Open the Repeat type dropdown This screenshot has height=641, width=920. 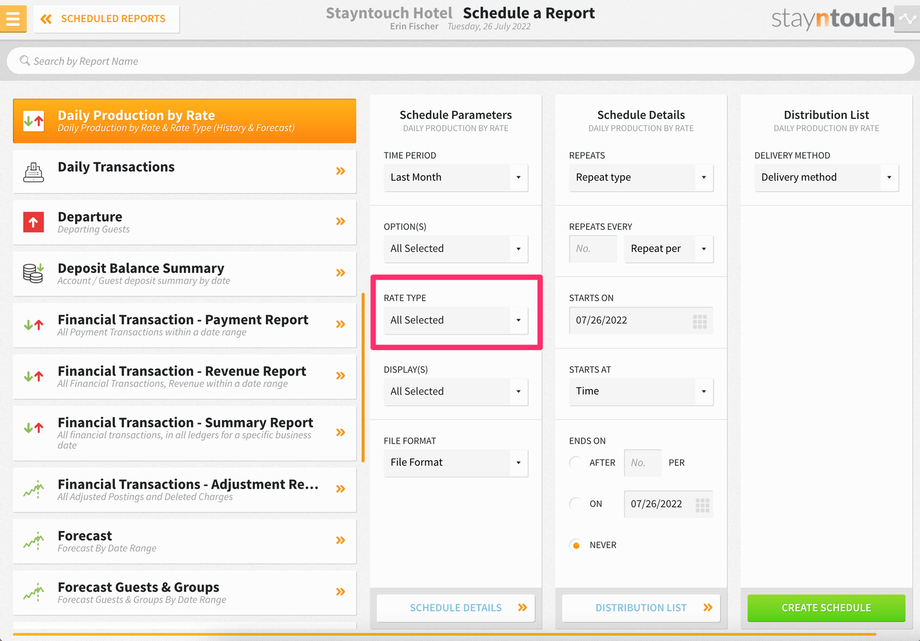(x=641, y=177)
